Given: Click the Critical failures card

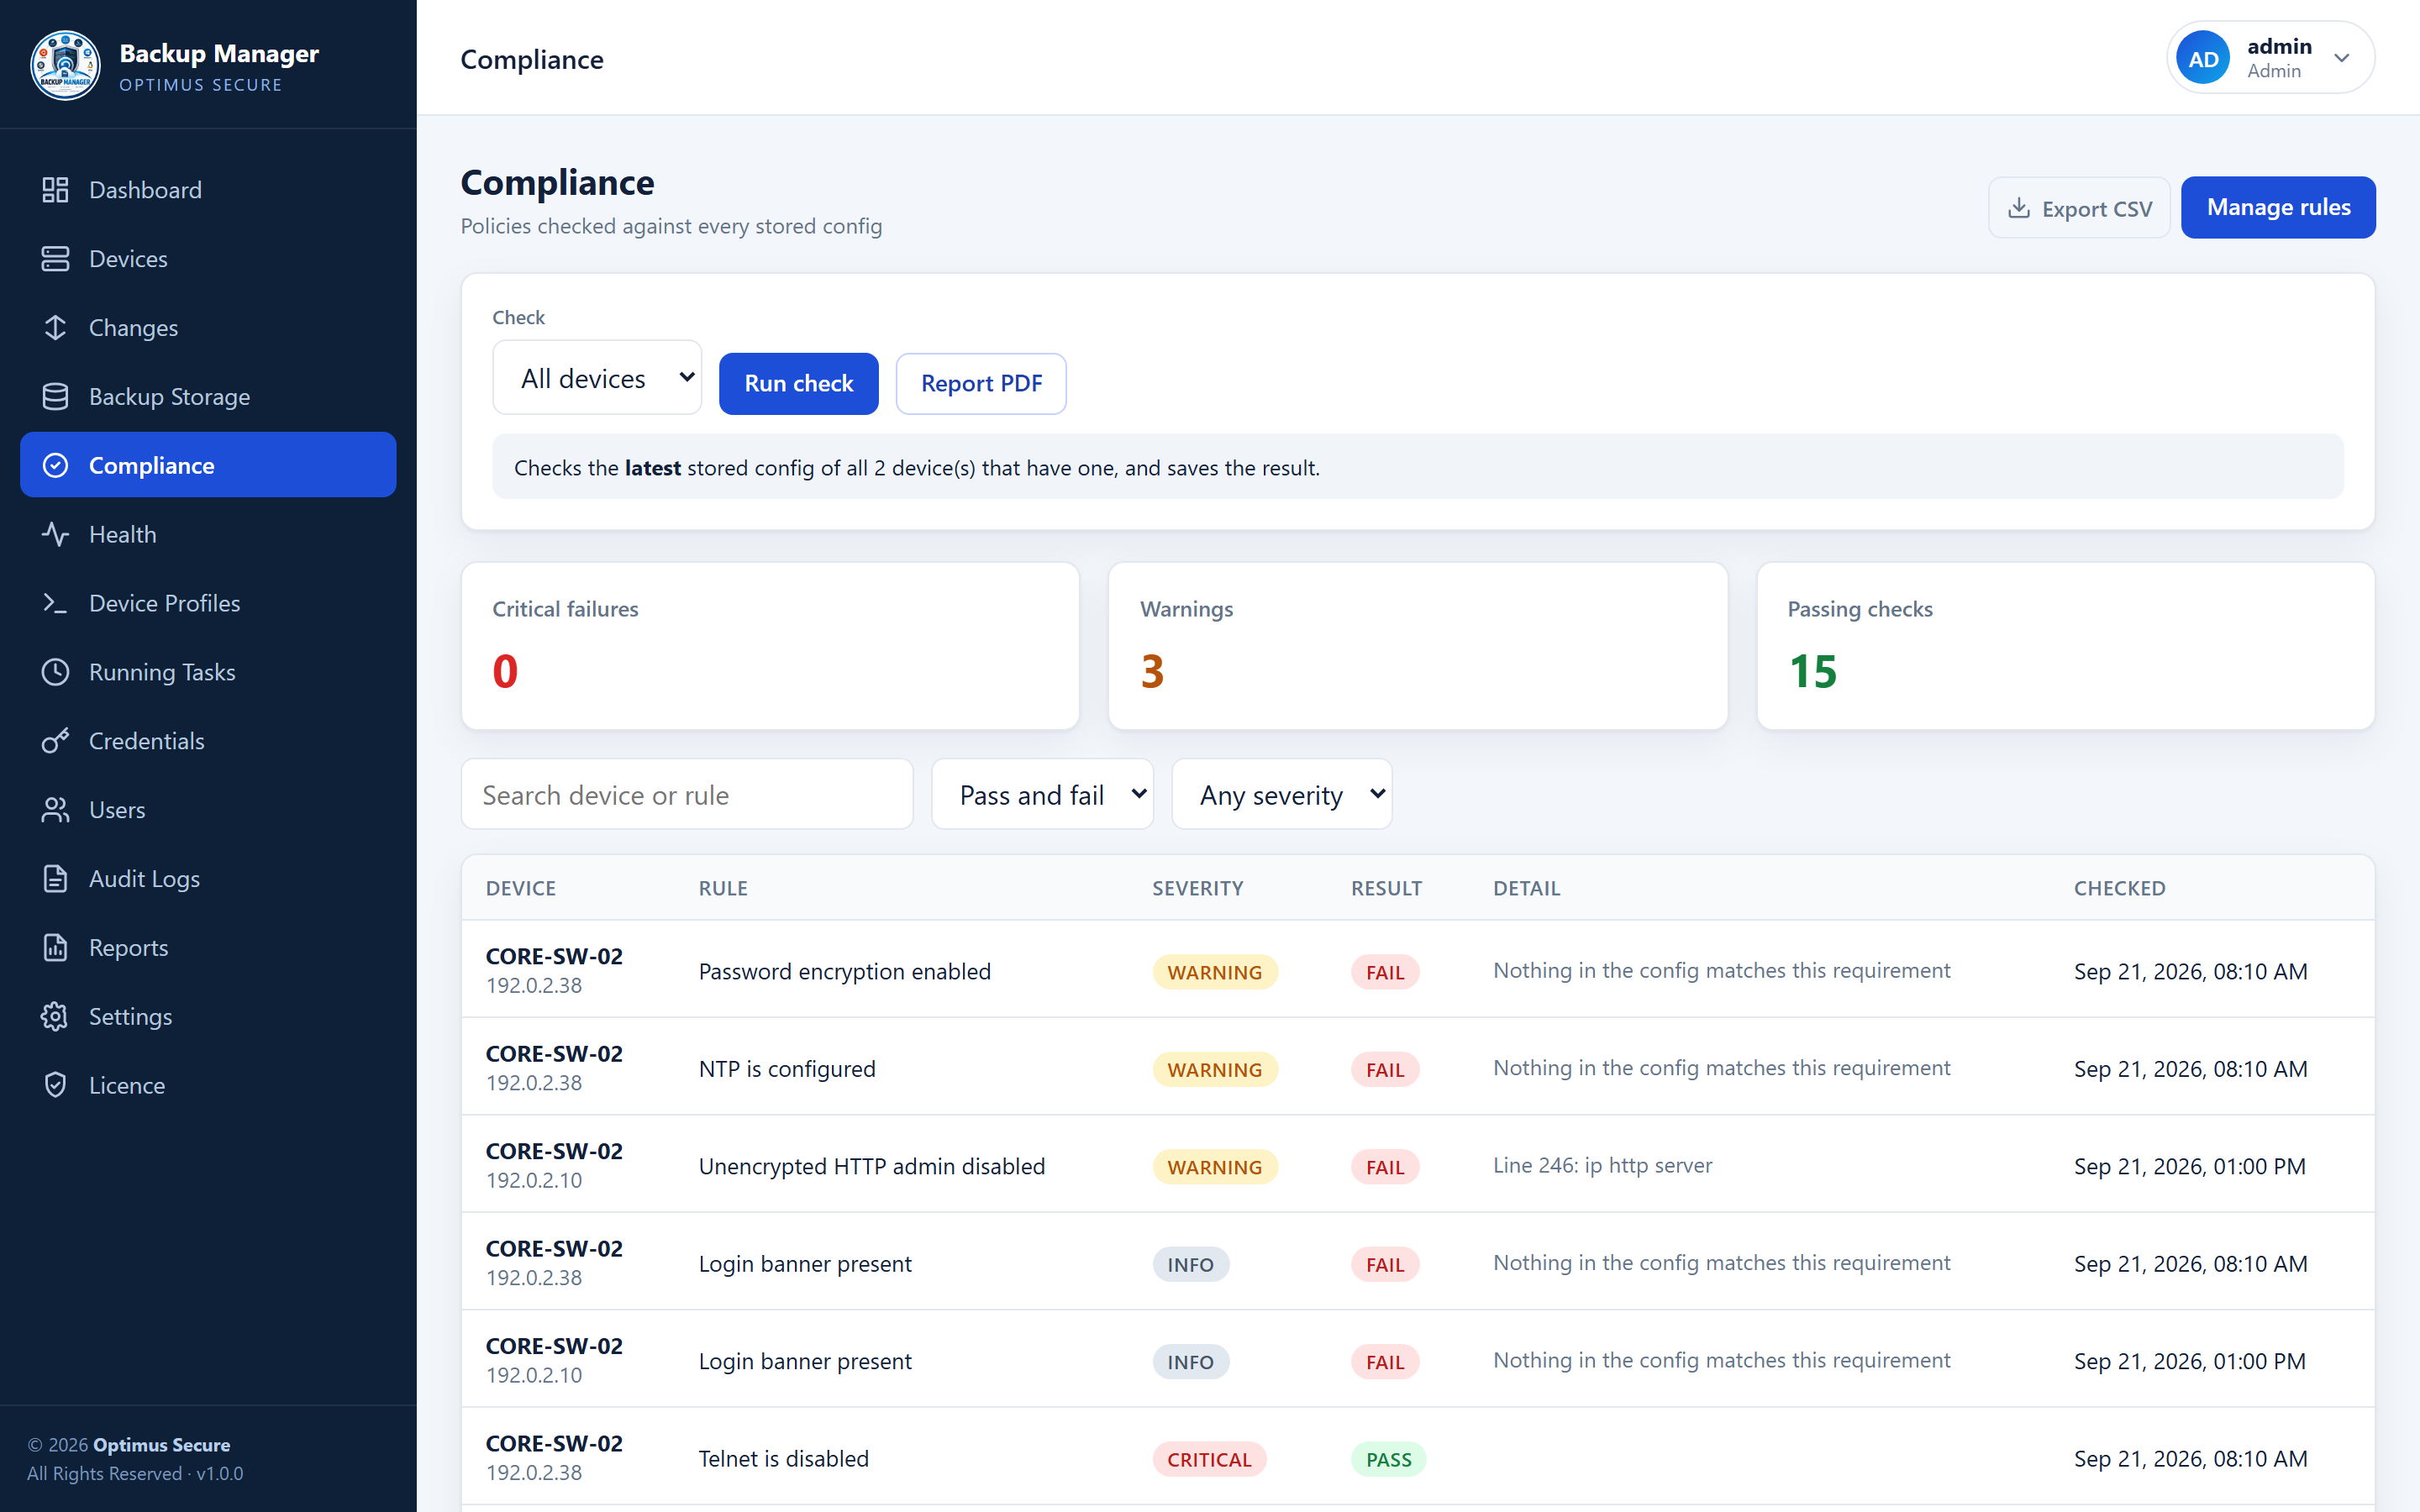Looking at the screenshot, I should click(x=770, y=646).
